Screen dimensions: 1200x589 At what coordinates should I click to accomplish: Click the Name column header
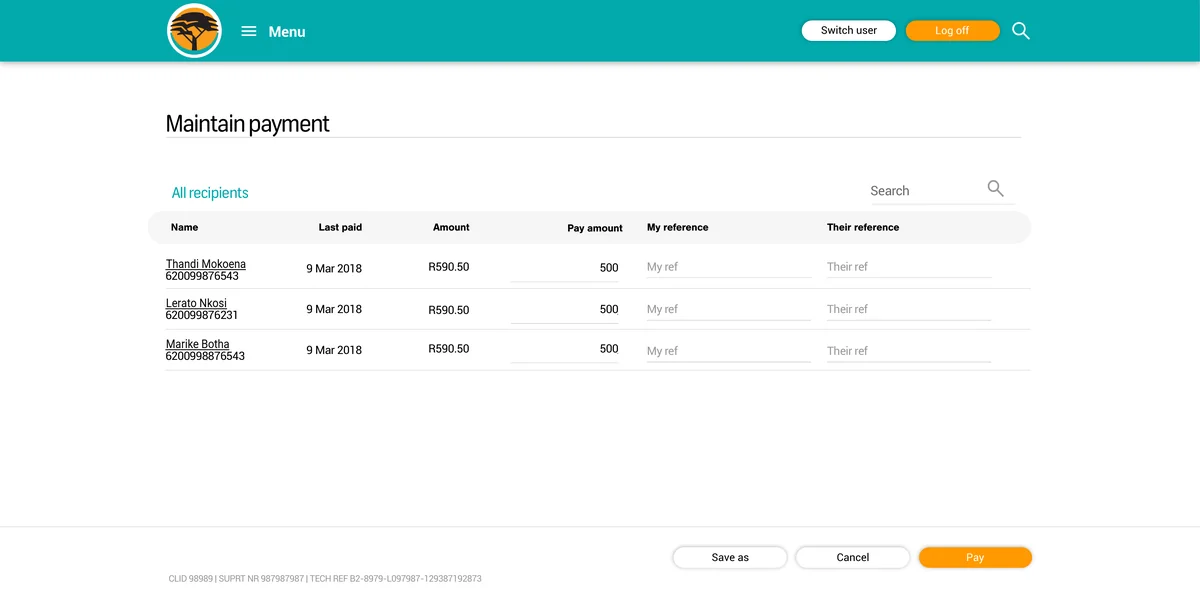(x=185, y=227)
